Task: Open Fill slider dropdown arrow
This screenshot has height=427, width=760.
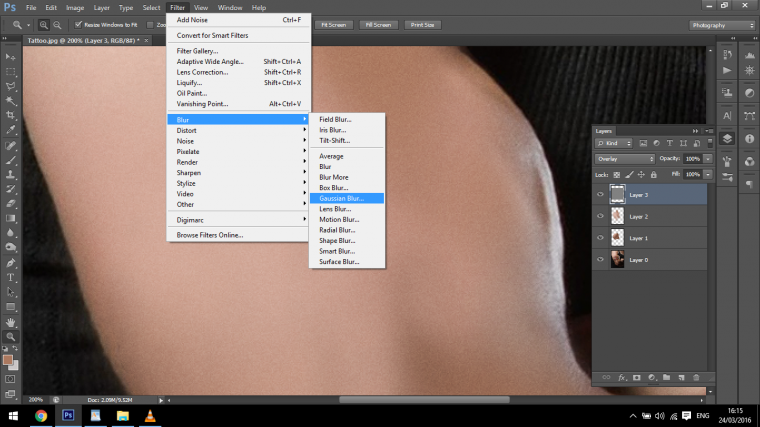Action: (708, 174)
